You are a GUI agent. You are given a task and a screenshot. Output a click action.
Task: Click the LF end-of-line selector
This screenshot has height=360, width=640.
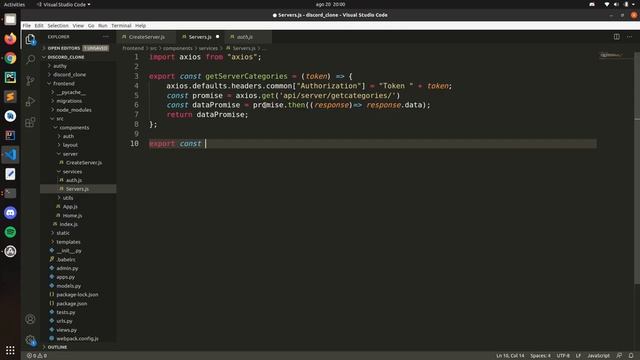click(578, 356)
